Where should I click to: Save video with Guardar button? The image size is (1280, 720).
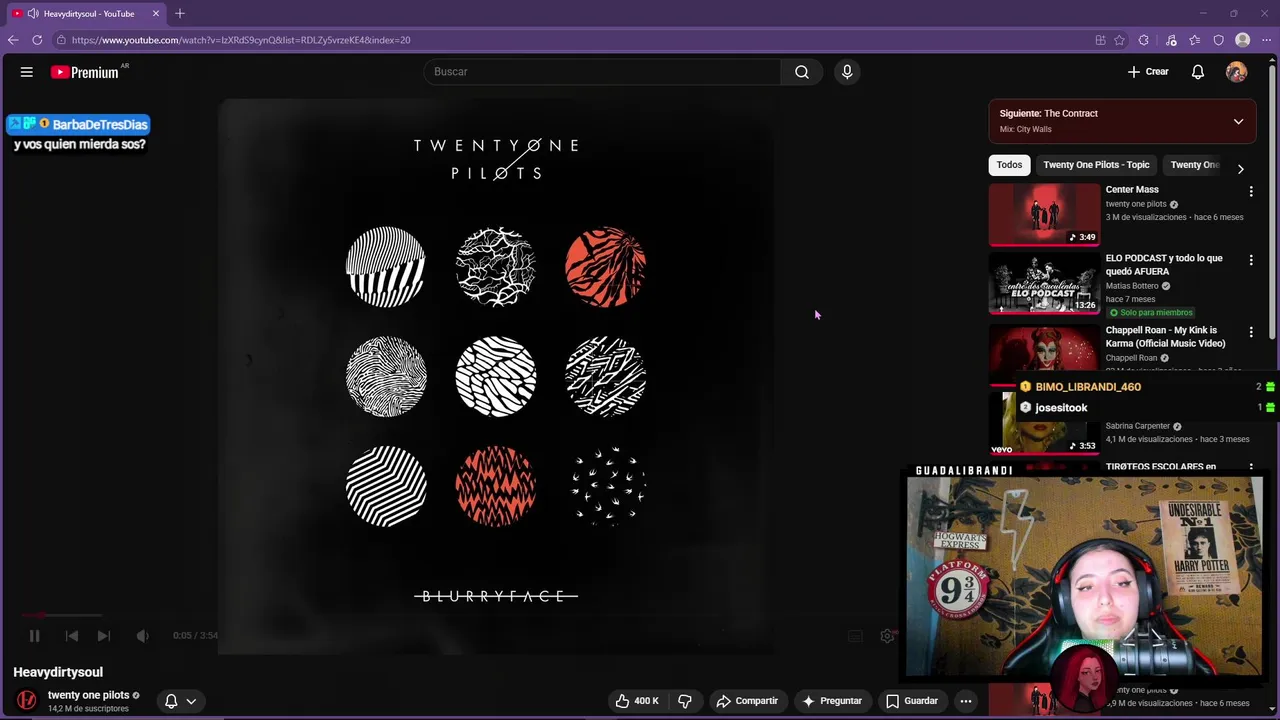912,701
